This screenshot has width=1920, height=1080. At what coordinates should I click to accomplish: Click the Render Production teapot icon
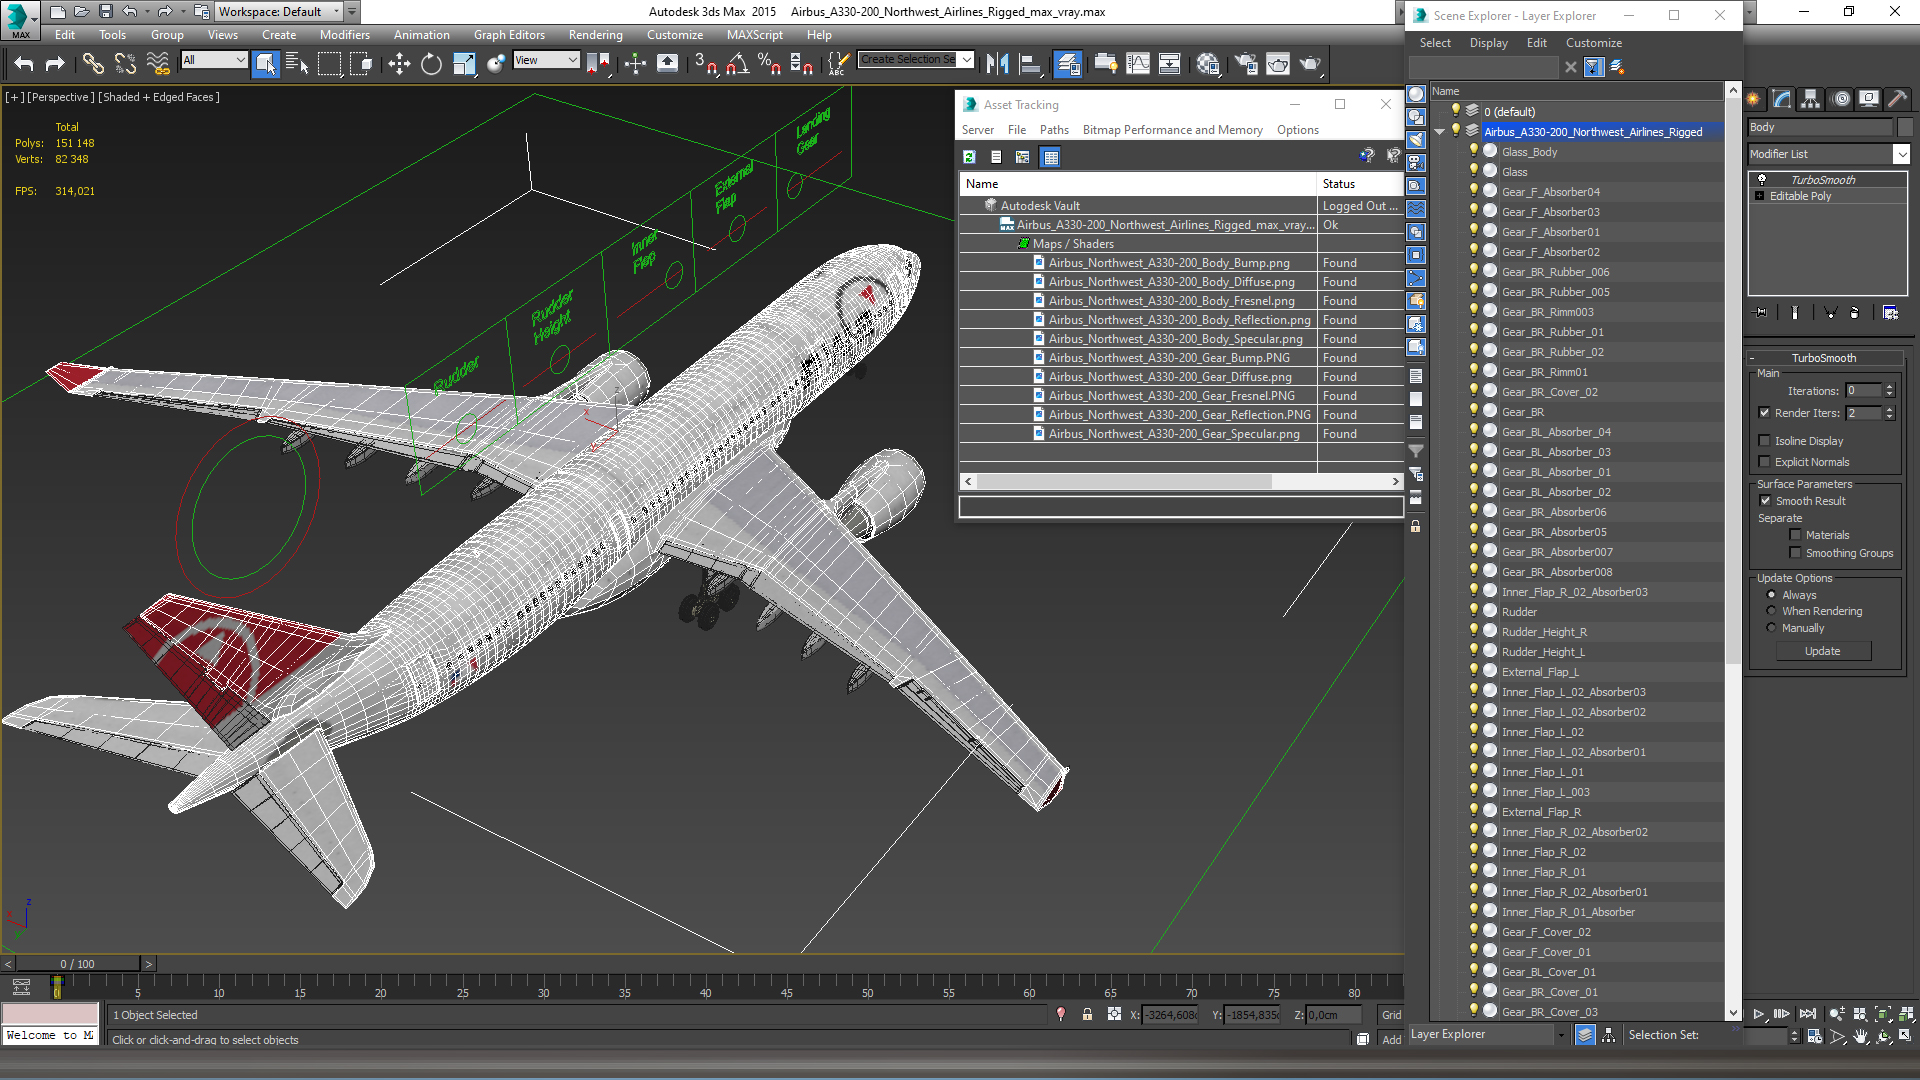click(1310, 64)
